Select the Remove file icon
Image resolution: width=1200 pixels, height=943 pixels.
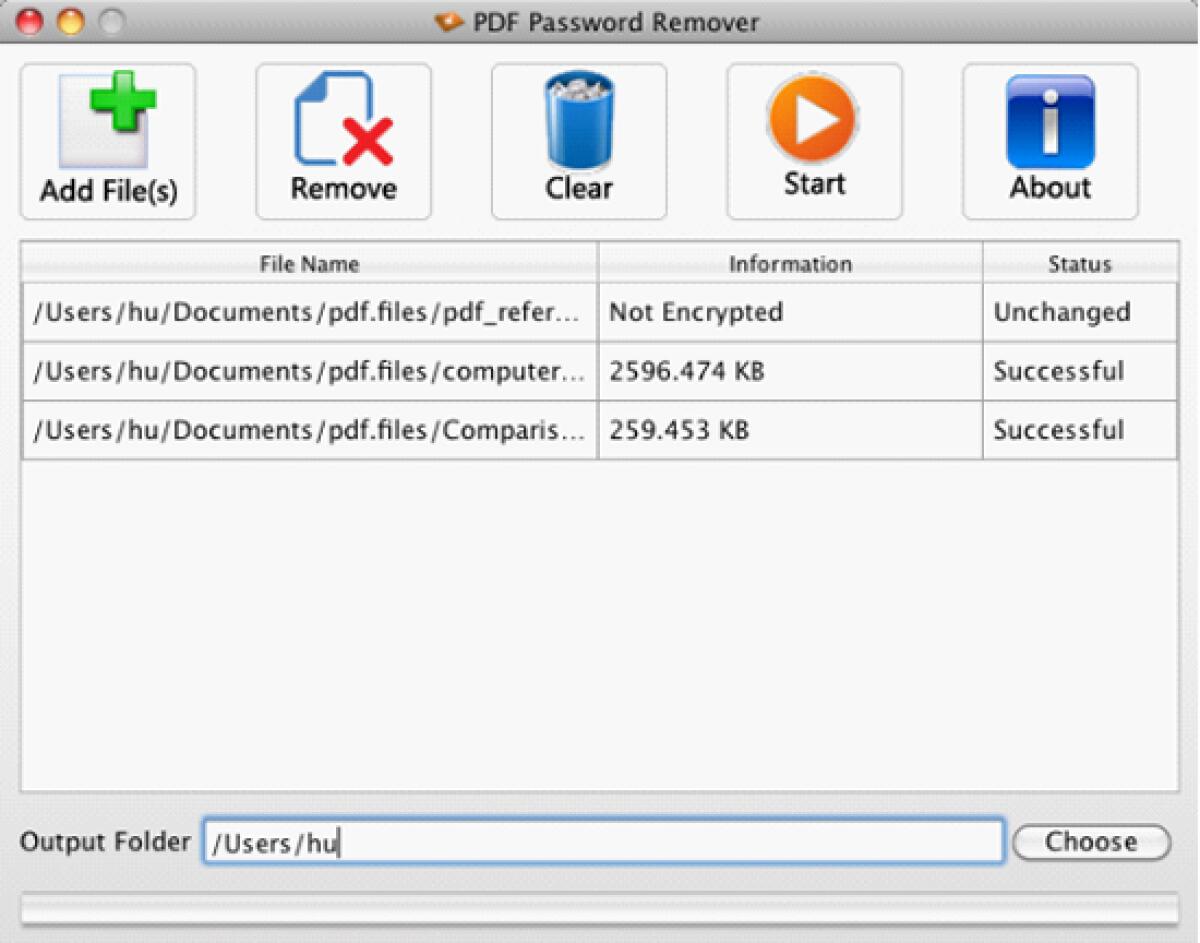tap(343, 120)
